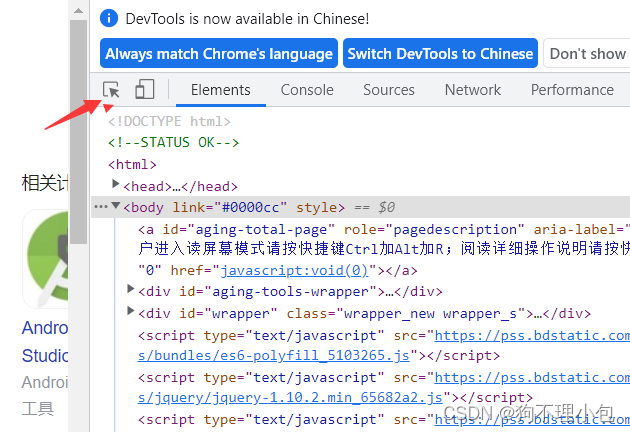Select the opening html tag row

point(132,164)
